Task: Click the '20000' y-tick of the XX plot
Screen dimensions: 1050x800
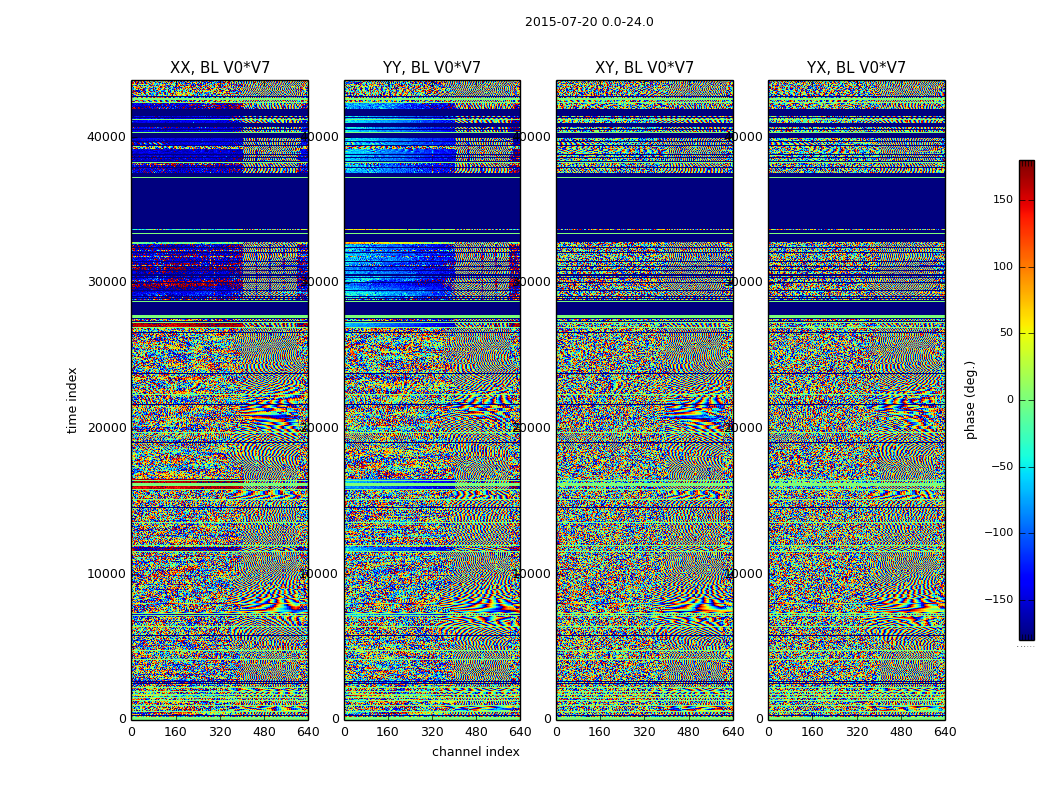Action: point(106,428)
